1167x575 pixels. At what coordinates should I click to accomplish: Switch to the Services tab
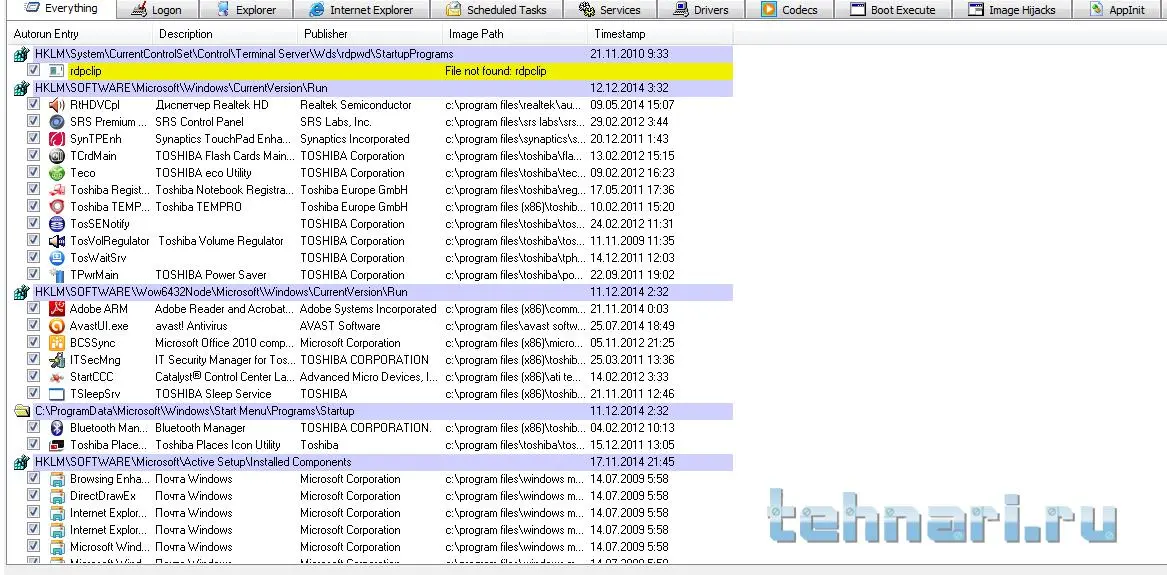click(610, 10)
